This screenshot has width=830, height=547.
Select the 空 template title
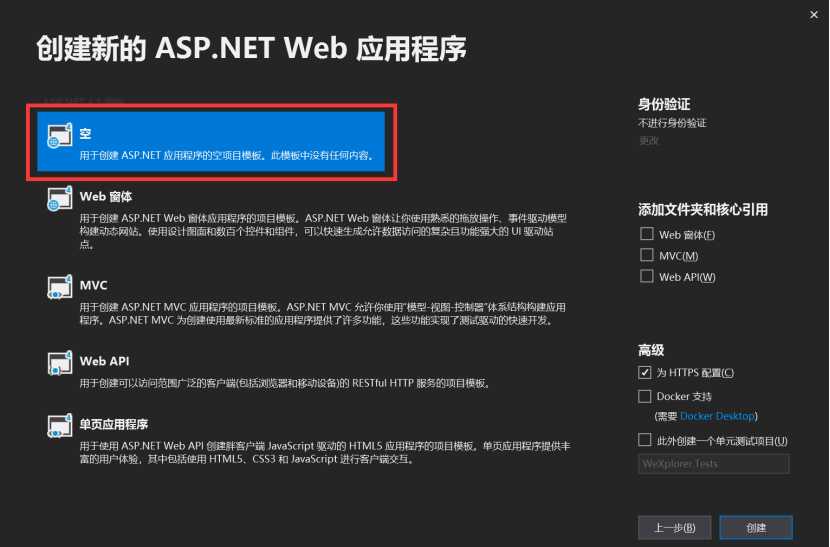pyautogui.click(x=85, y=133)
